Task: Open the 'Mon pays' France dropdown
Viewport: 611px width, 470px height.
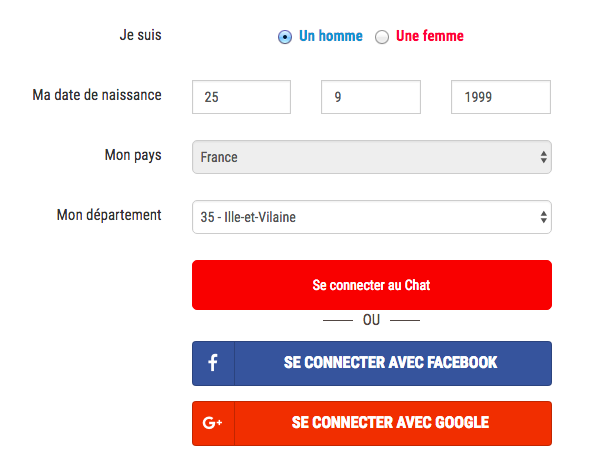Action: (x=372, y=157)
